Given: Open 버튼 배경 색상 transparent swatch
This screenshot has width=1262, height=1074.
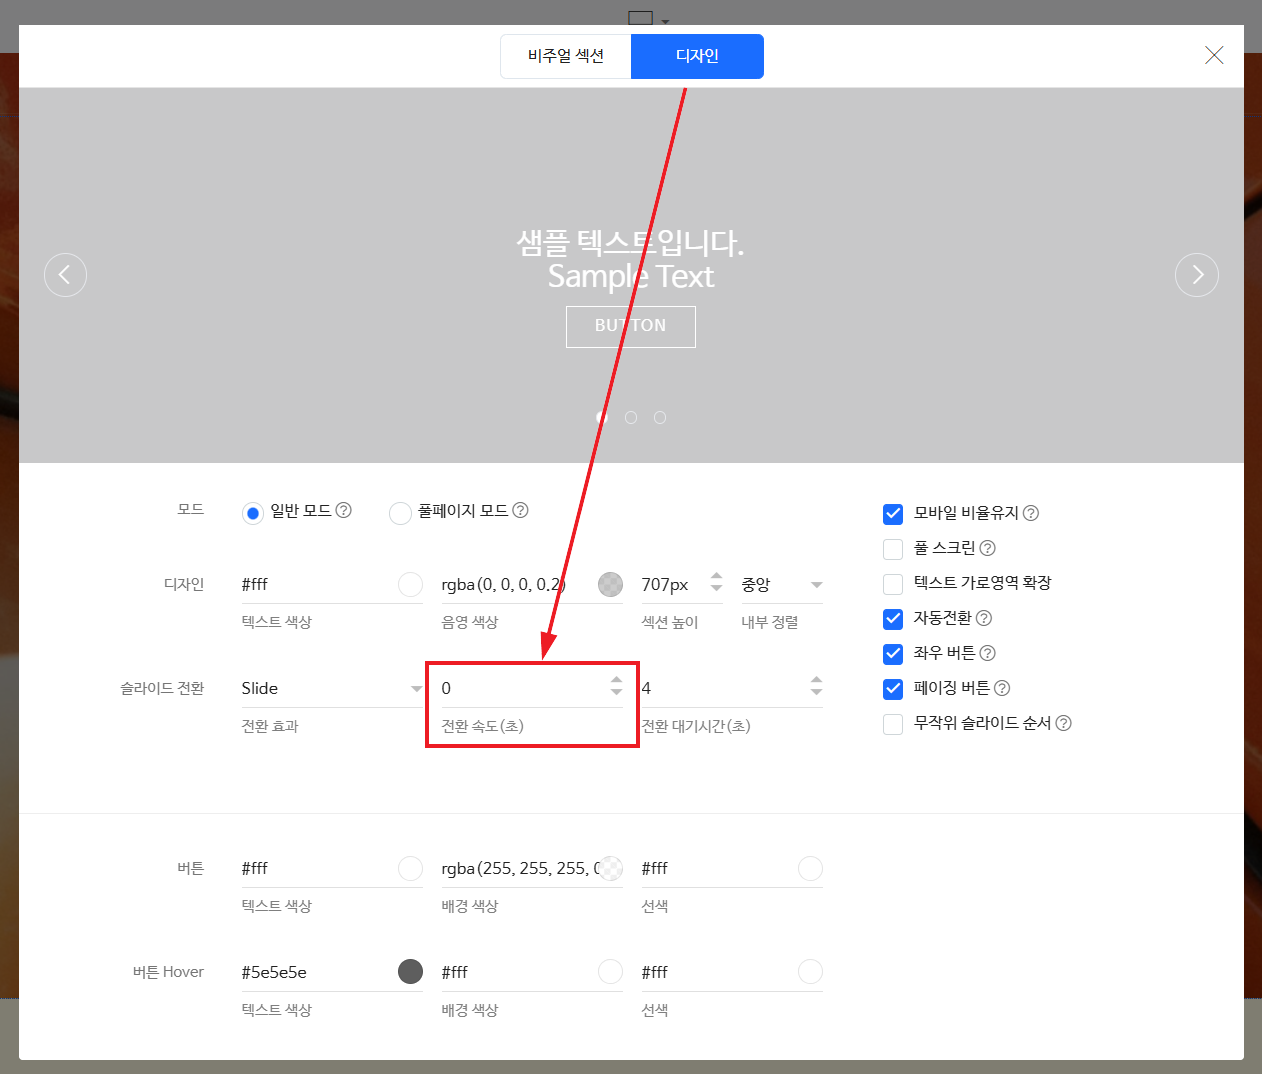Looking at the screenshot, I should coord(610,868).
